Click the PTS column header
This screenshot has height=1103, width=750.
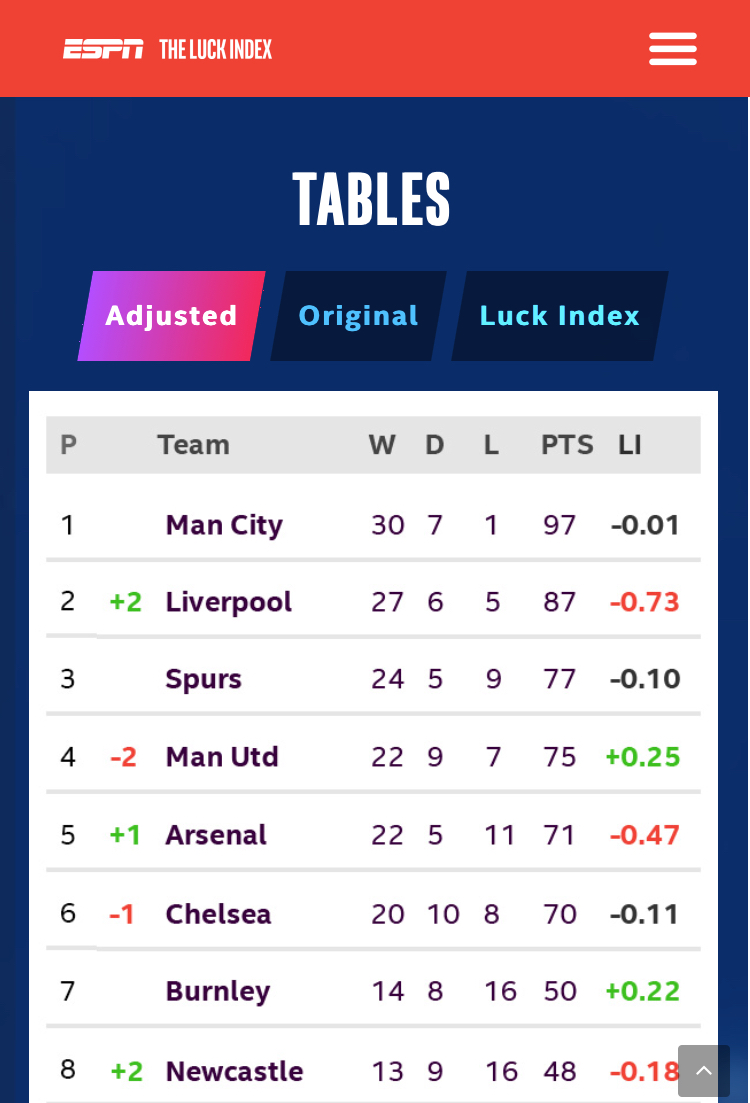click(x=567, y=445)
